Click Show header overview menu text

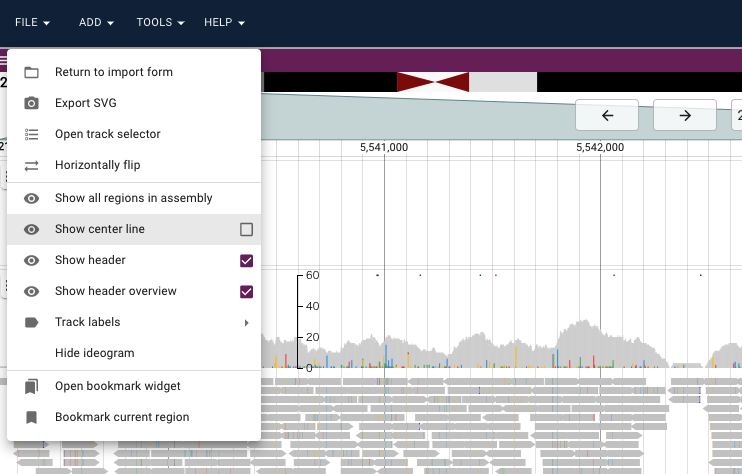[116, 291]
